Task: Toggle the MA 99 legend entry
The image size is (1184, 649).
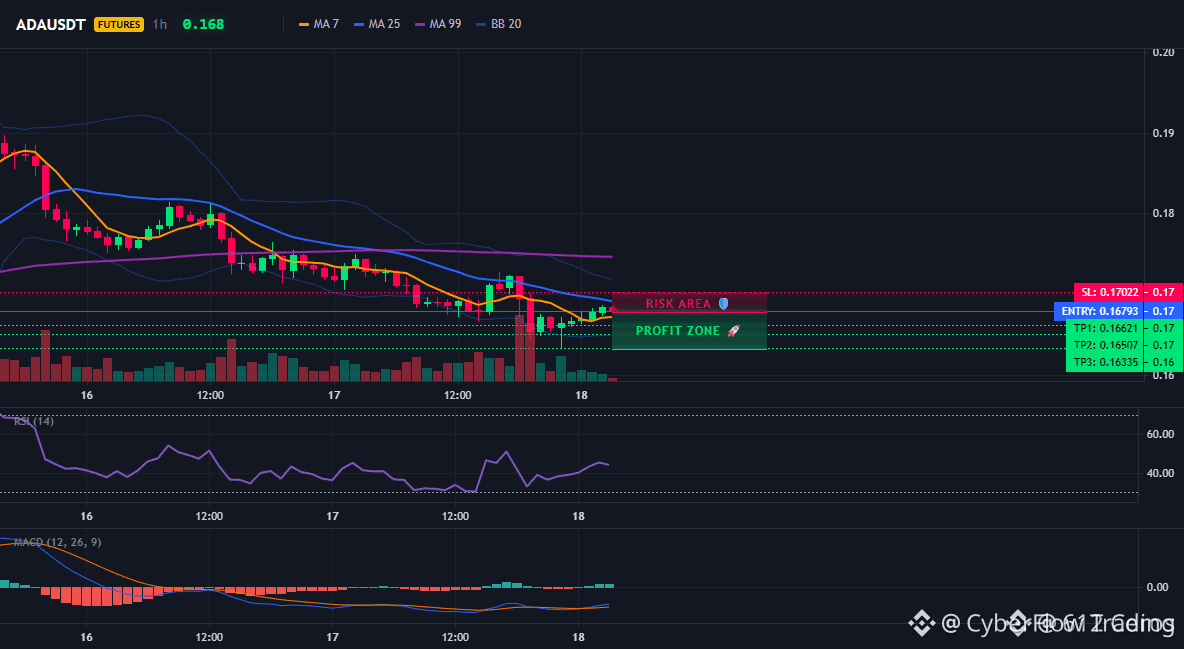Action: click(438, 24)
